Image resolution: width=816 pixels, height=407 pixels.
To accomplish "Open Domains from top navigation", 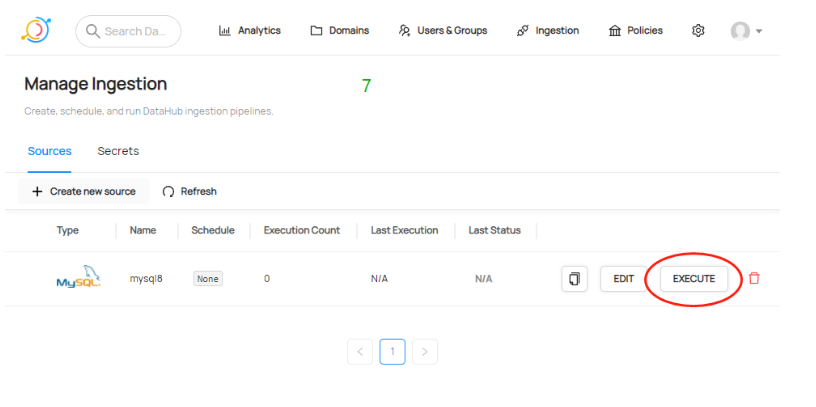I will (340, 31).
